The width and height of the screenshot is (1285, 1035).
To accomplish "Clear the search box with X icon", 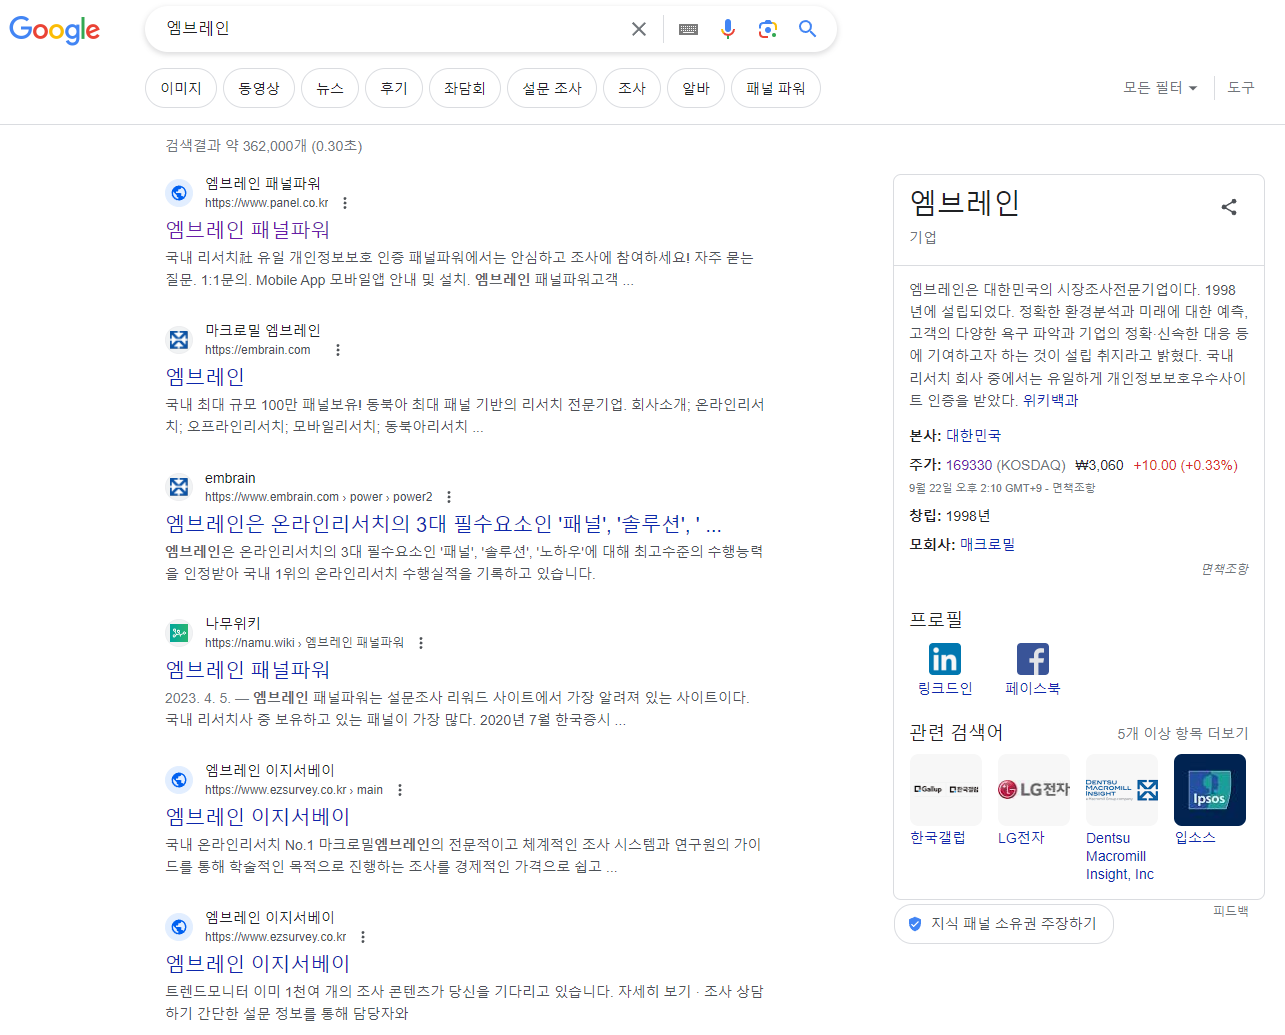I will point(639,29).
